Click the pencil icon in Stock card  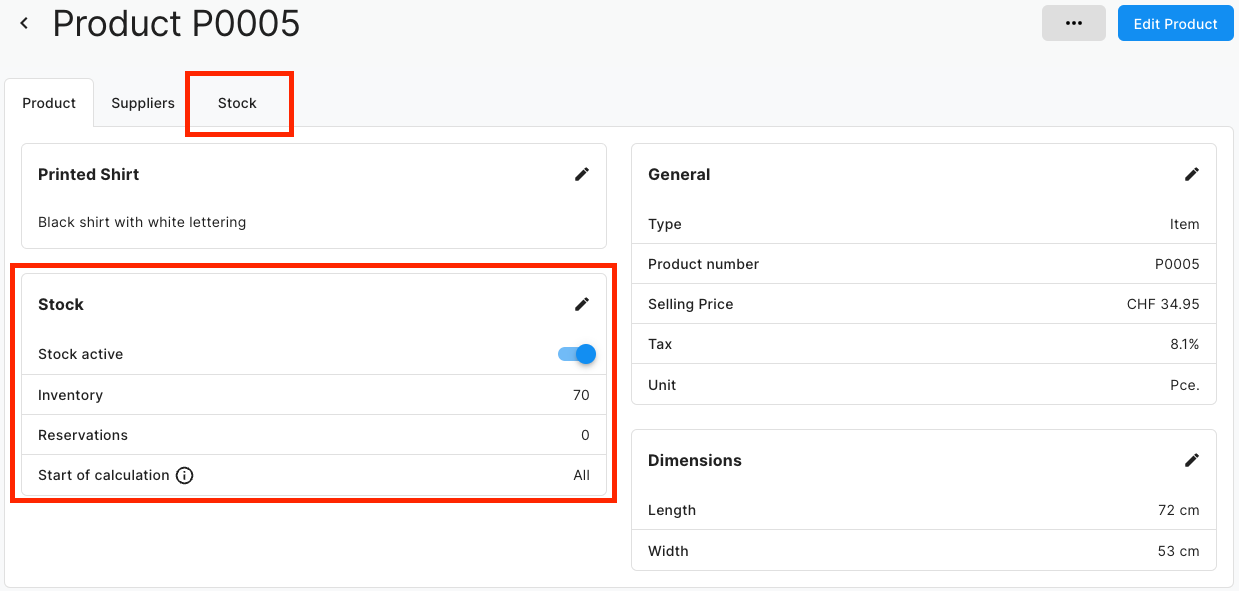pyautogui.click(x=582, y=304)
